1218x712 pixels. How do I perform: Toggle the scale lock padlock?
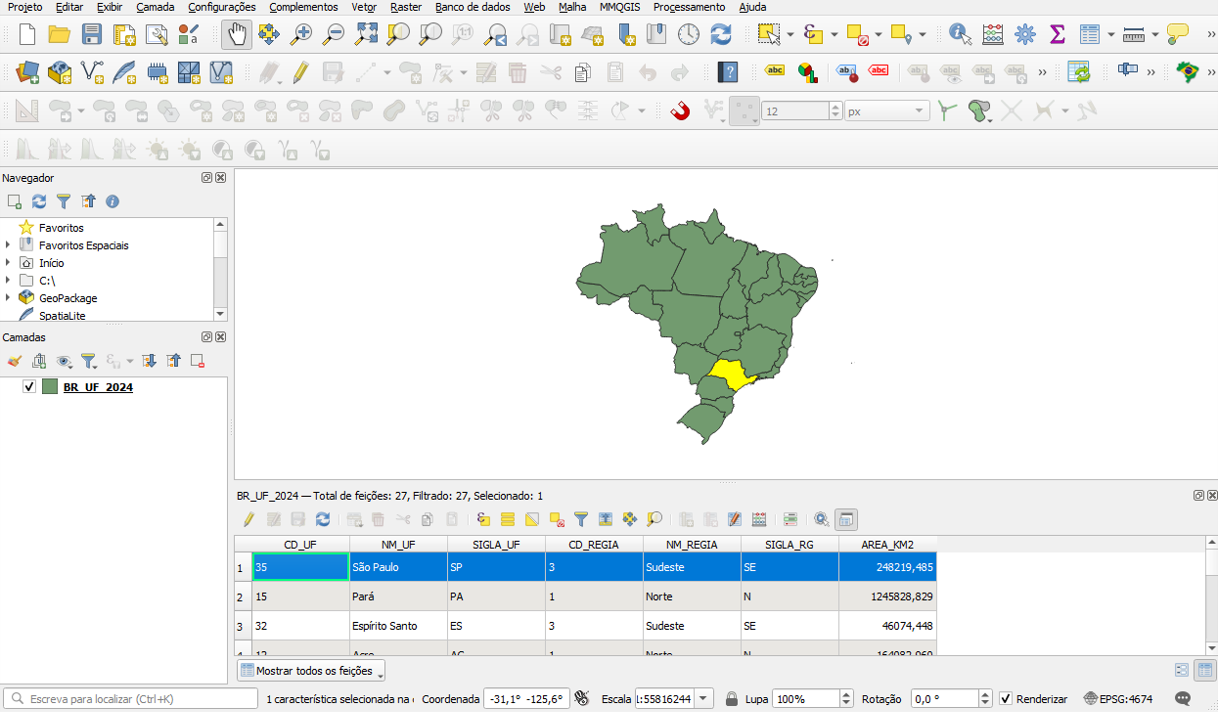pos(732,699)
